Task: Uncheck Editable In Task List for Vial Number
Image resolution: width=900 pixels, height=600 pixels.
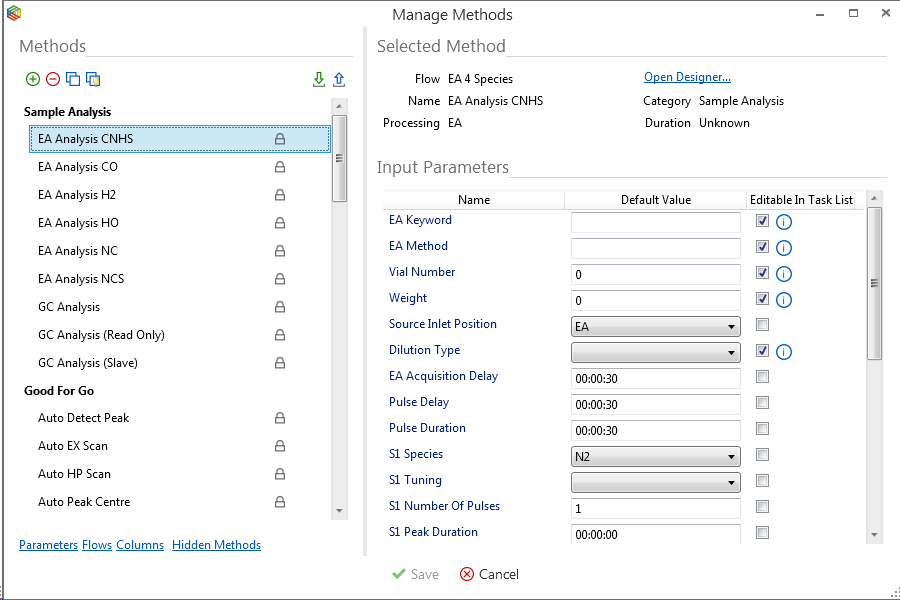Action: (x=762, y=273)
